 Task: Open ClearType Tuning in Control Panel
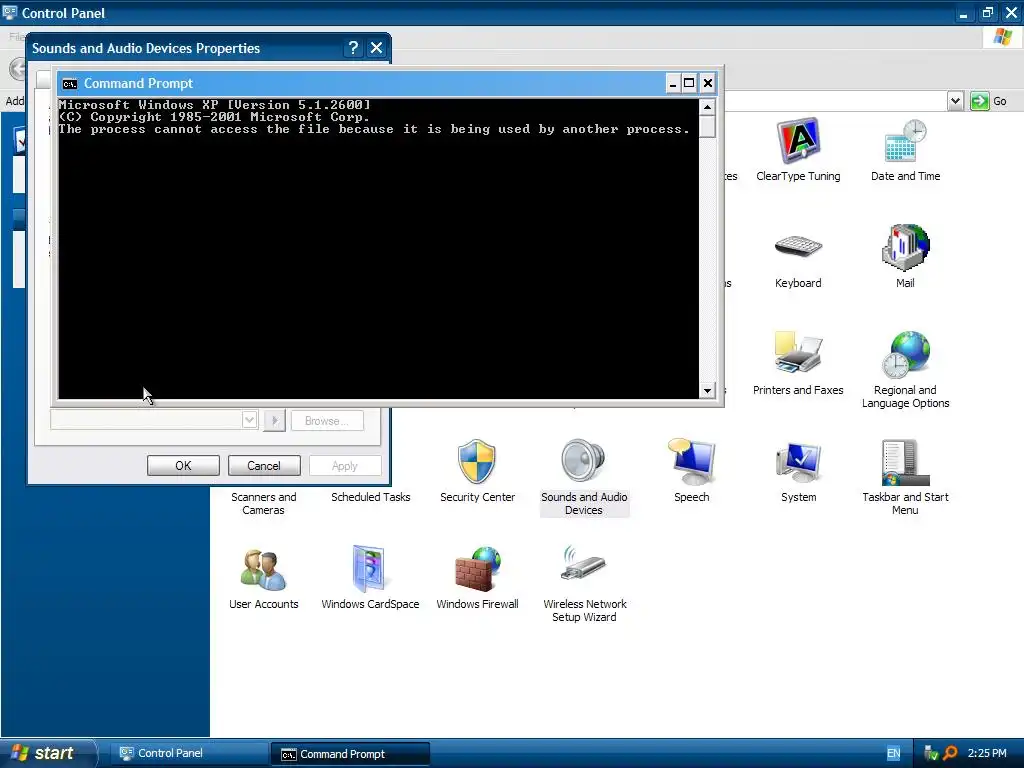tap(797, 151)
